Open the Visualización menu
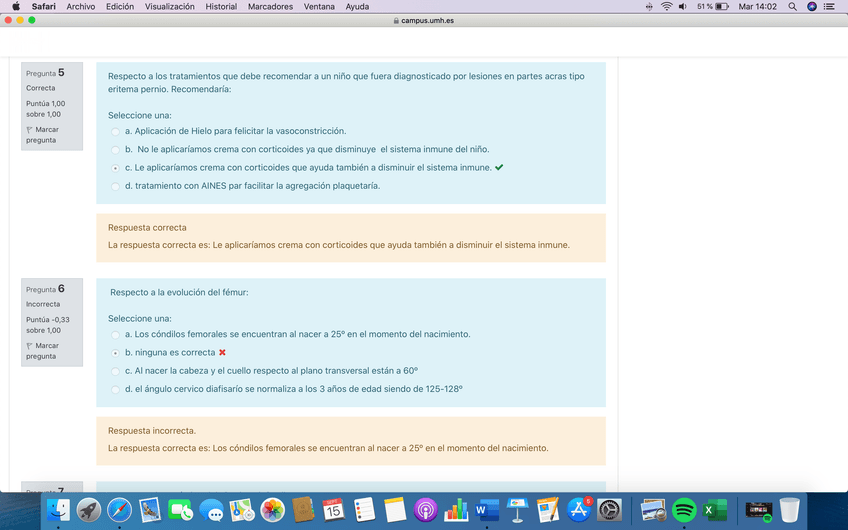 click(x=169, y=6)
